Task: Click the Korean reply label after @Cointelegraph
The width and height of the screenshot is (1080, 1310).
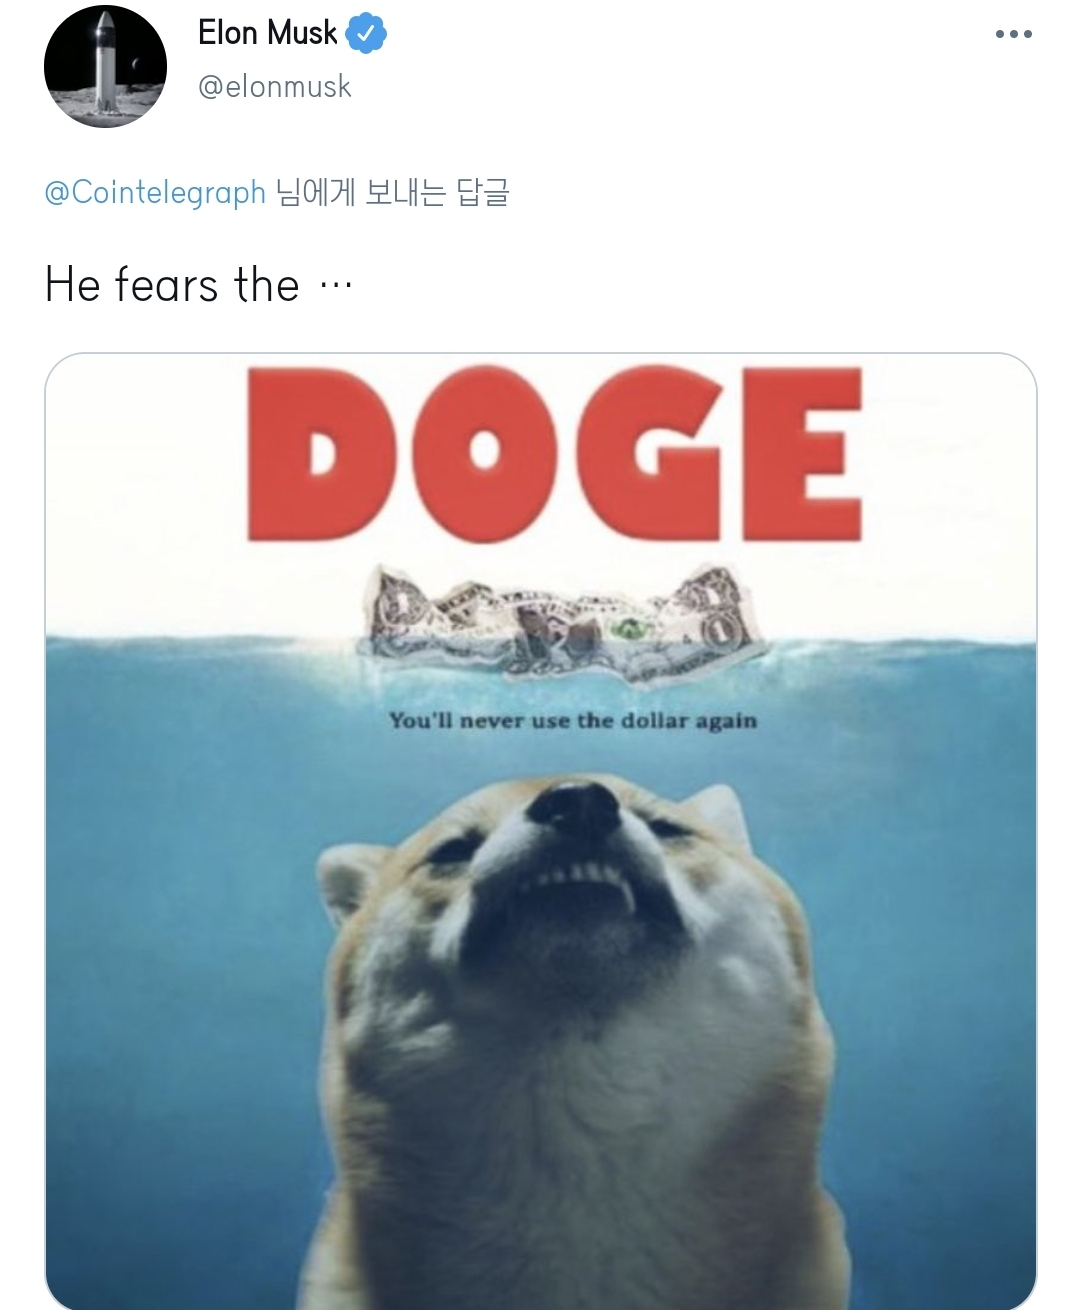Action: pyautogui.click(x=393, y=191)
